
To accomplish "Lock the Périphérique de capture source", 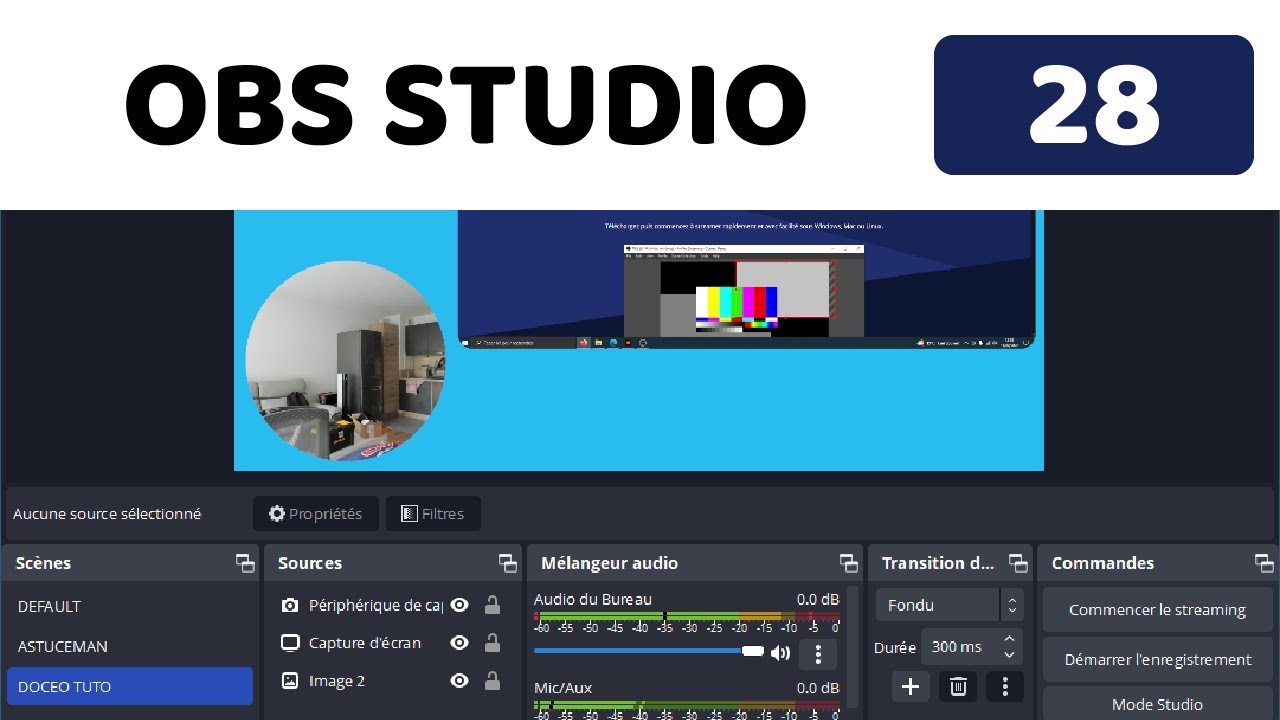I will (x=492, y=605).
